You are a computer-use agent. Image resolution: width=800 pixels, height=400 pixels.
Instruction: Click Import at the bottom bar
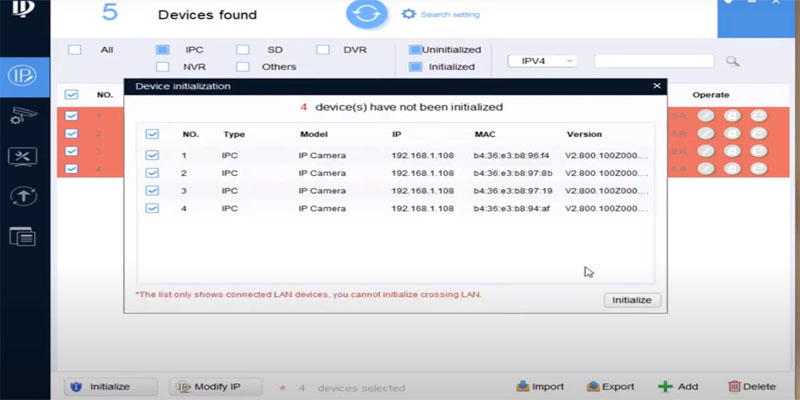(539, 386)
